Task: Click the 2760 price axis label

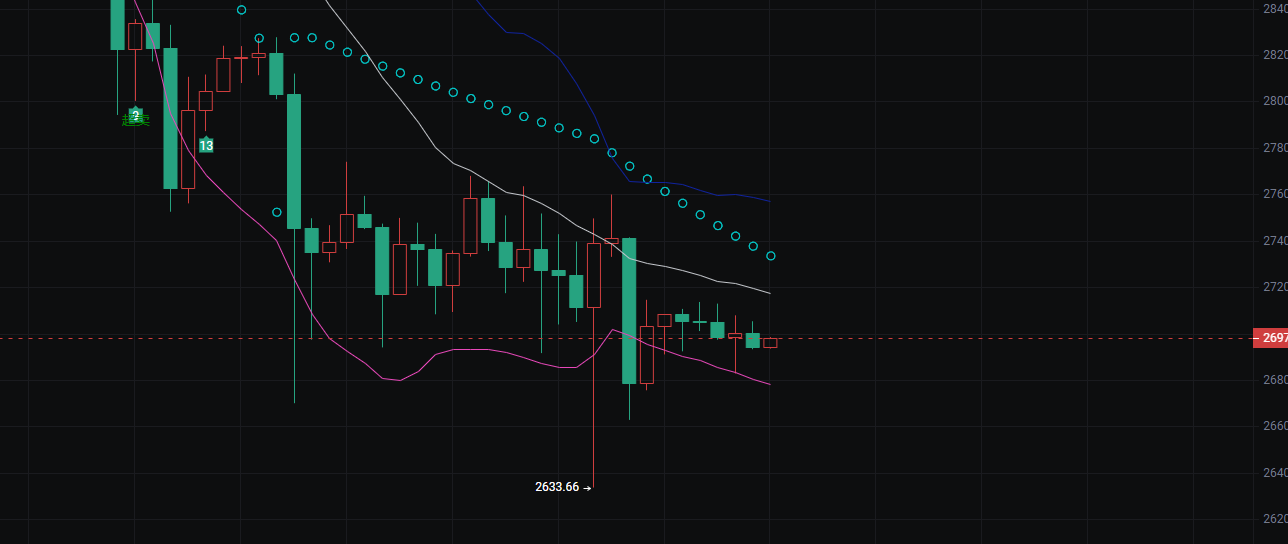Action: tap(1274, 194)
